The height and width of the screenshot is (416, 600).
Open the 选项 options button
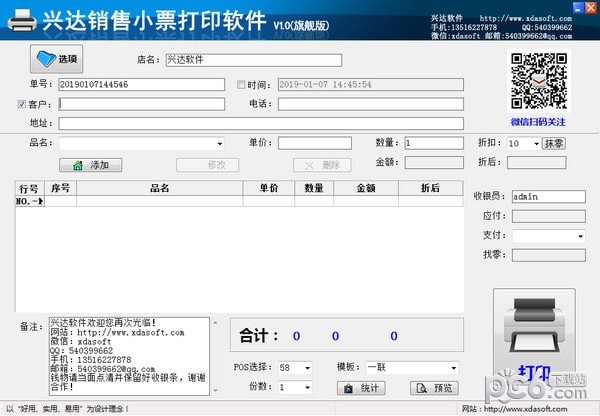coord(57,59)
